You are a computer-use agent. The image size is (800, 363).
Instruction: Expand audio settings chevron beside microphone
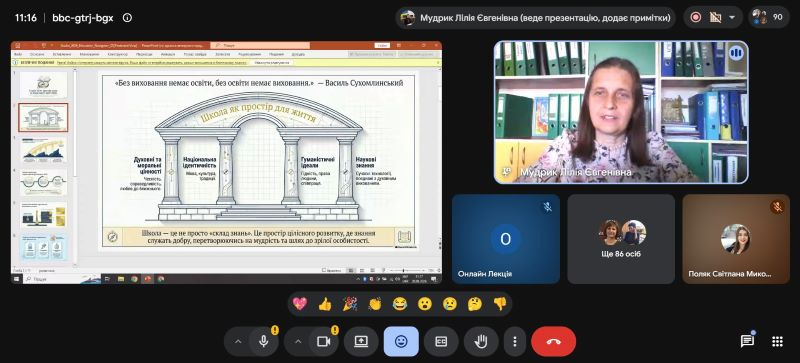tap(238, 342)
